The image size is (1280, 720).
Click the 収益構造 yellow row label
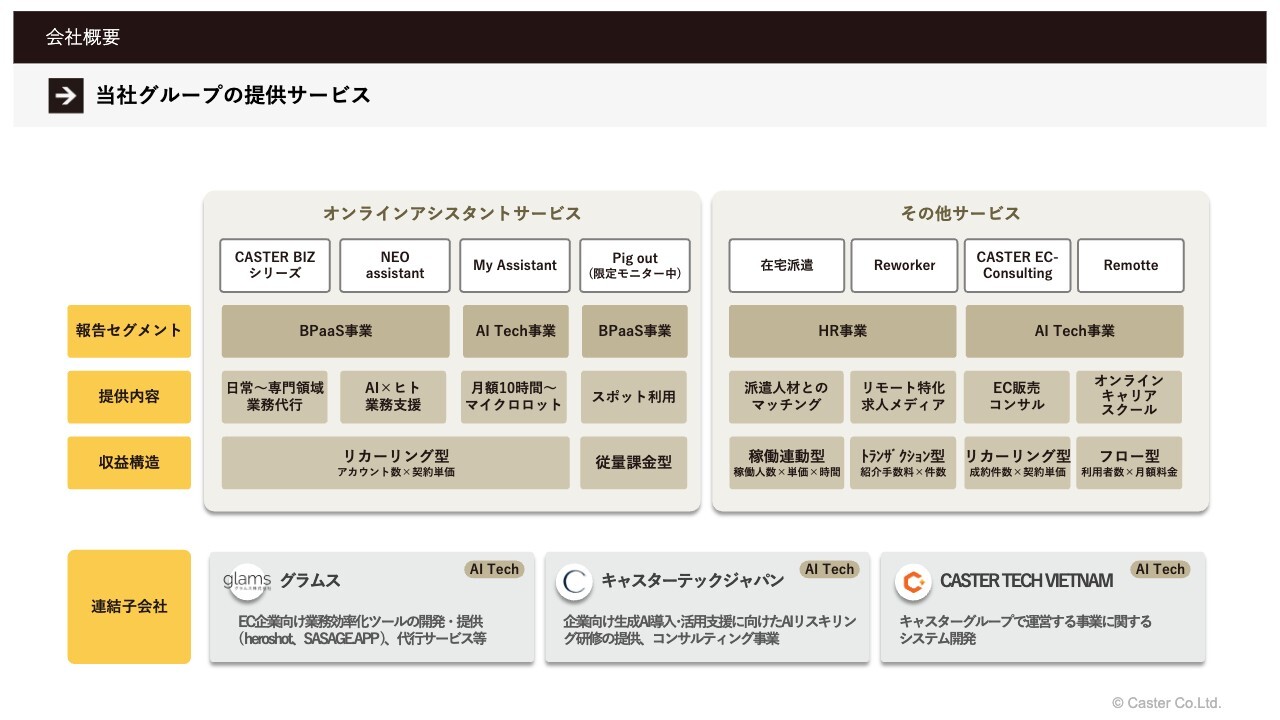click(129, 463)
